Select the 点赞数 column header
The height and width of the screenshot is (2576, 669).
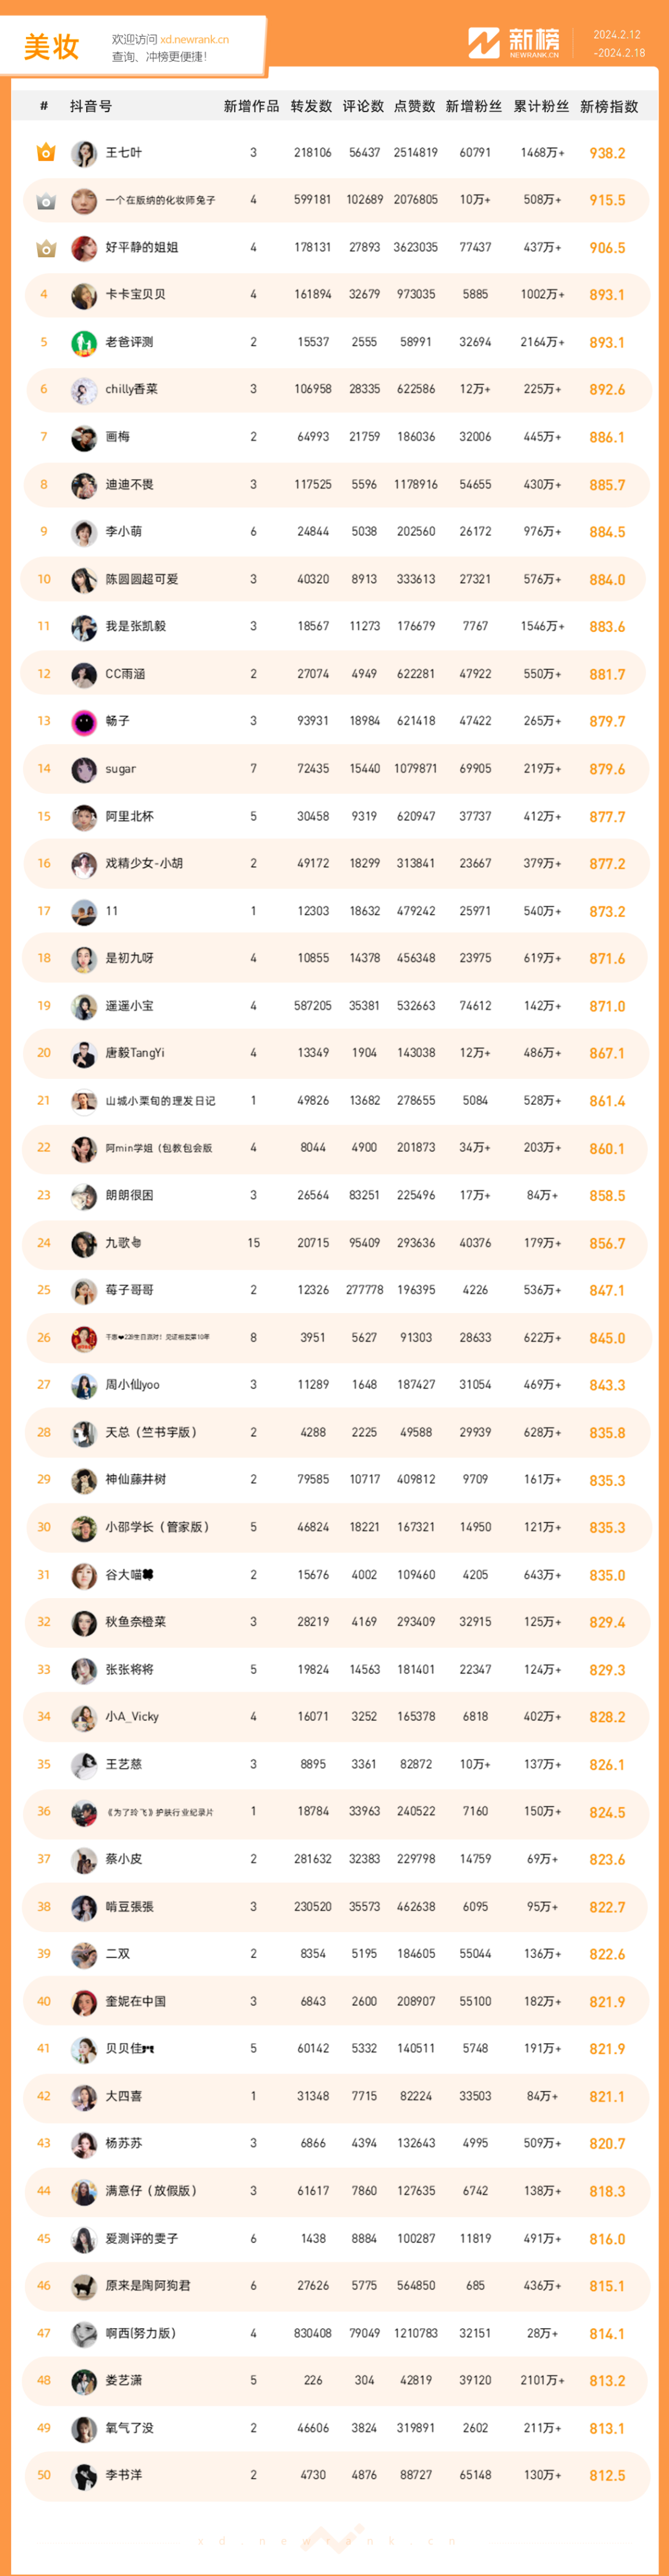pos(414,106)
